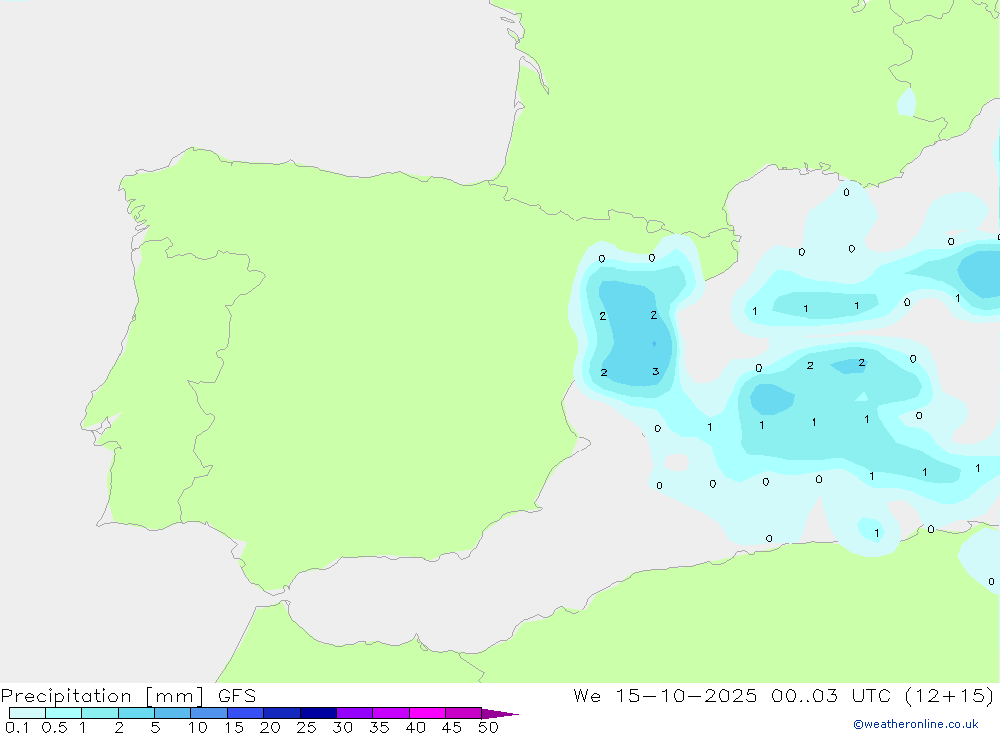Select the 45–50 mm legend color swatch
The image size is (1000, 733).
464,713
